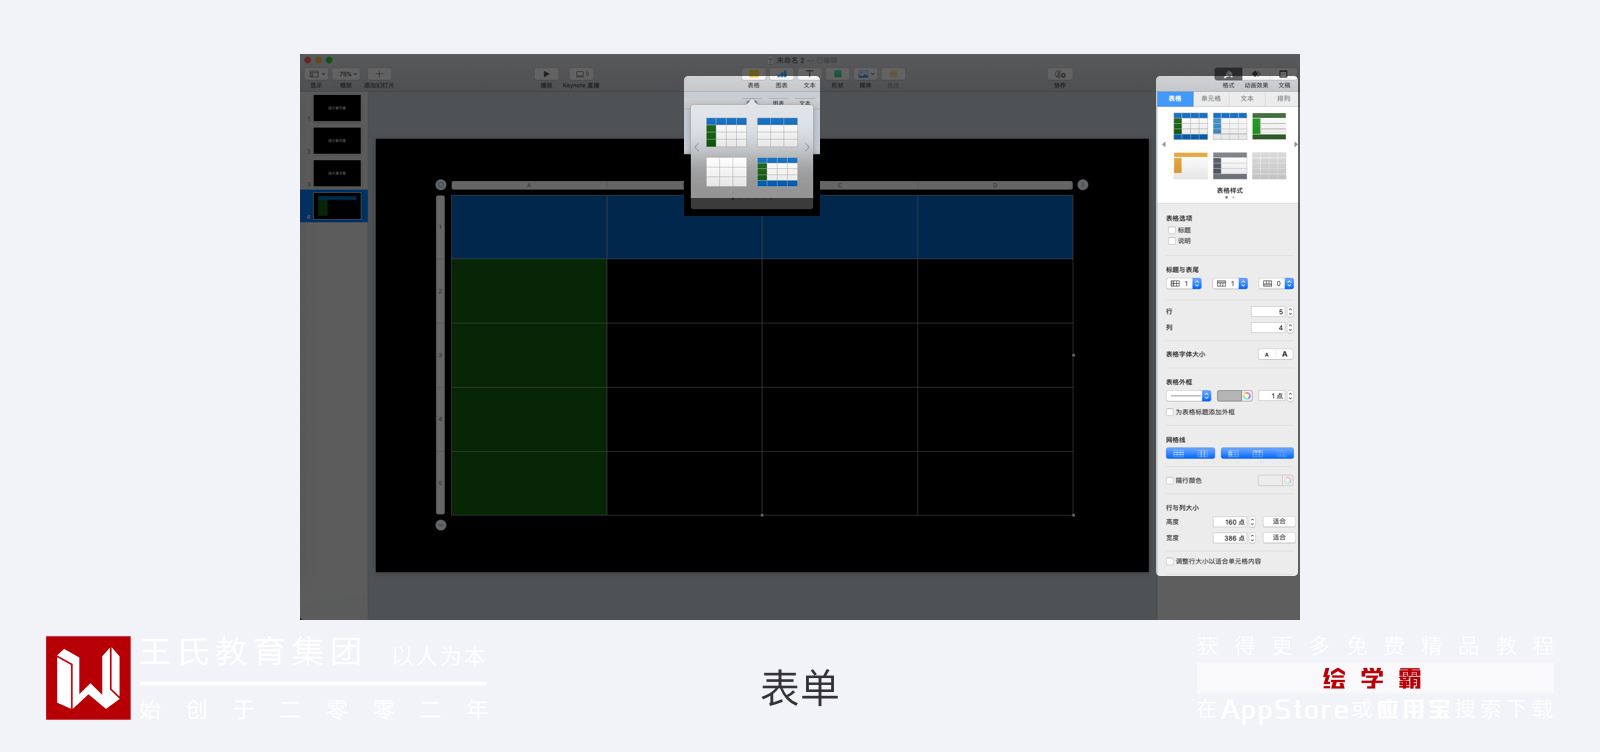This screenshot has width=1600, height=752.
Task: Switch to the 排列 inspector tab
Action: pyautogui.click(x=1283, y=99)
